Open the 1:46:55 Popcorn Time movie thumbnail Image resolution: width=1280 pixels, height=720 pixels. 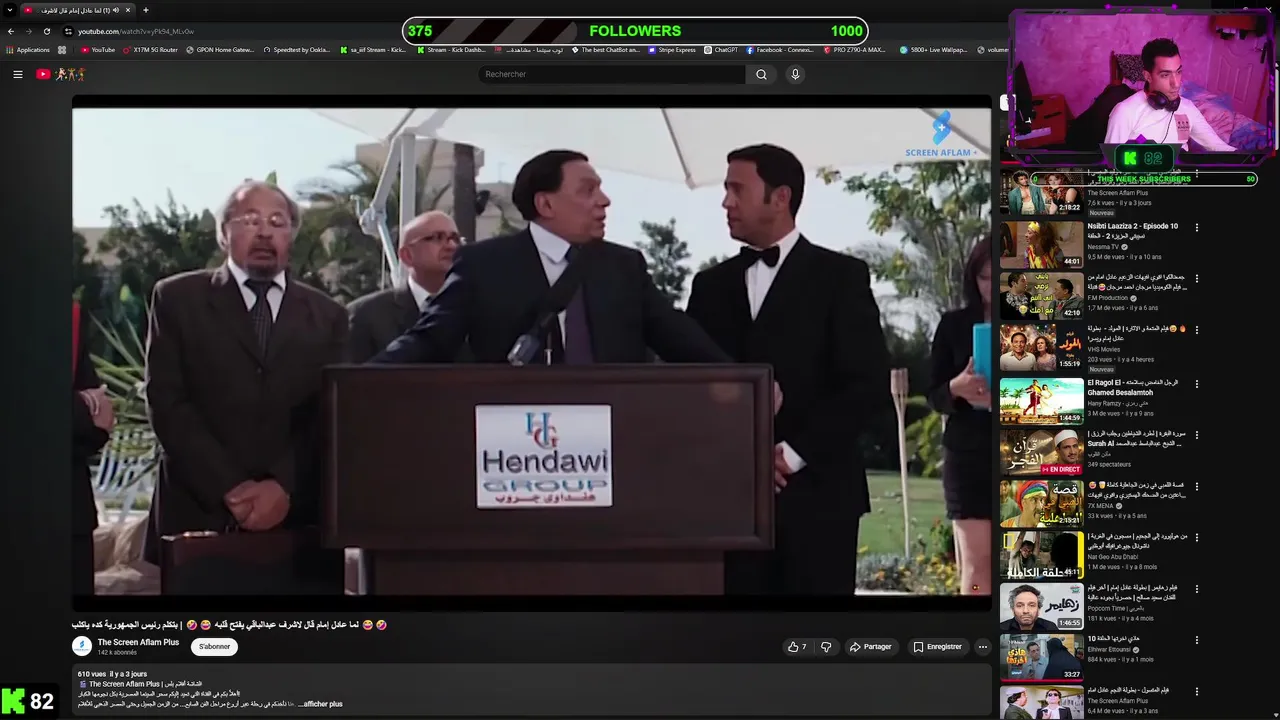1041,605
